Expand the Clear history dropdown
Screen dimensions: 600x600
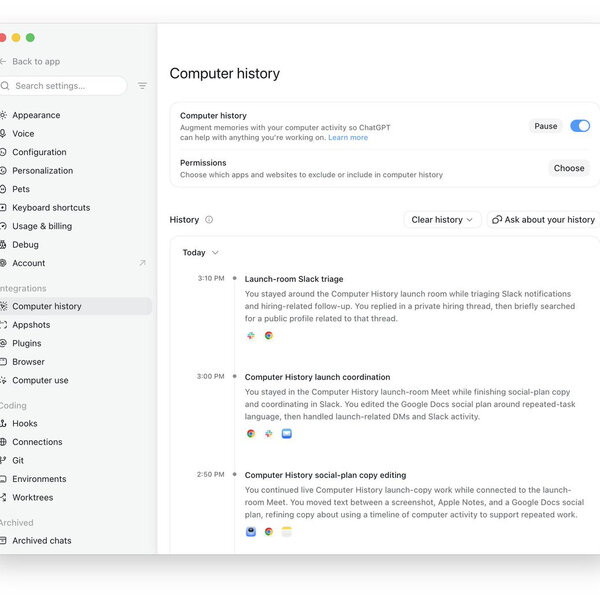tap(442, 220)
